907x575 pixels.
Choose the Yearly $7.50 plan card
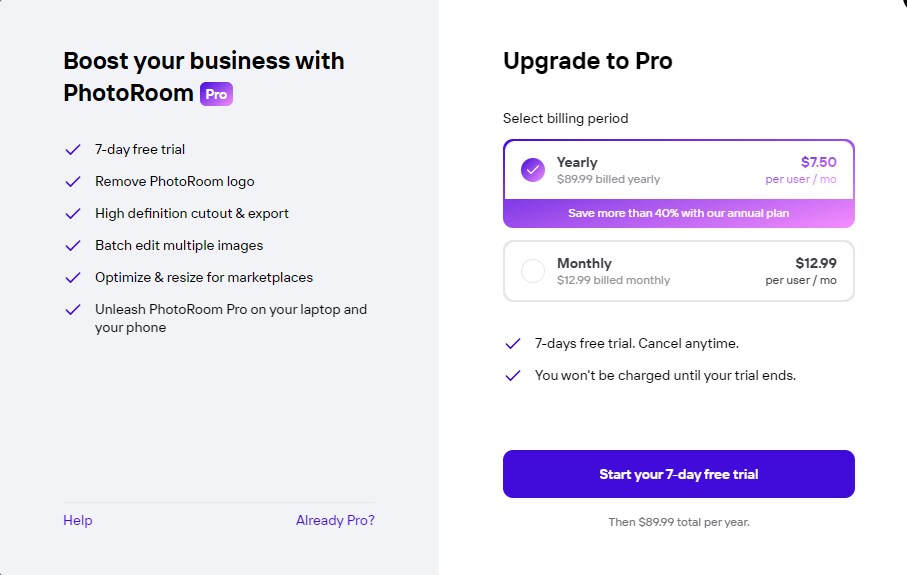coord(678,170)
